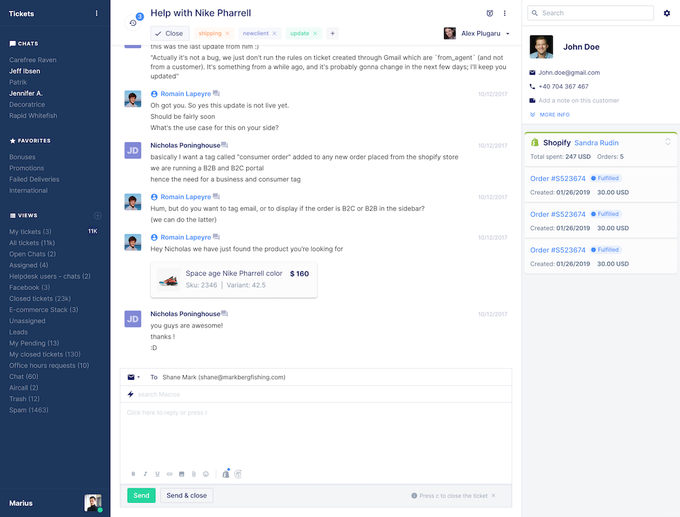The width and height of the screenshot is (680, 517).
Task: Open the Closed tickets view
Action: [39, 298]
